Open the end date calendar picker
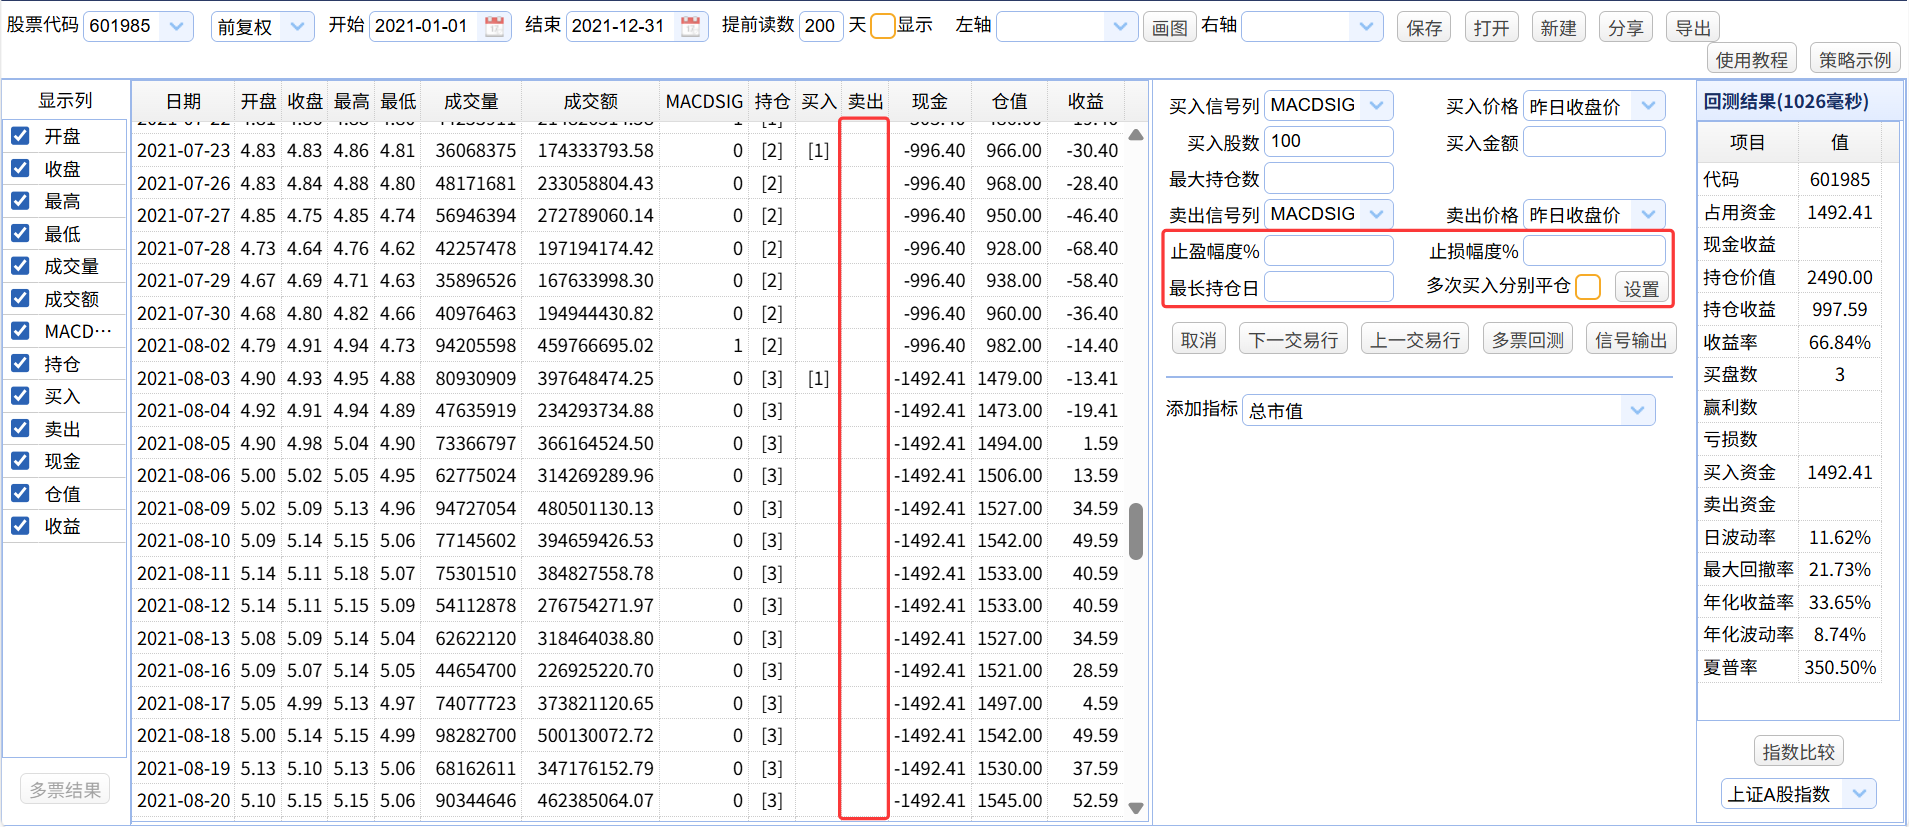The width and height of the screenshot is (1909, 827). pos(690,27)
